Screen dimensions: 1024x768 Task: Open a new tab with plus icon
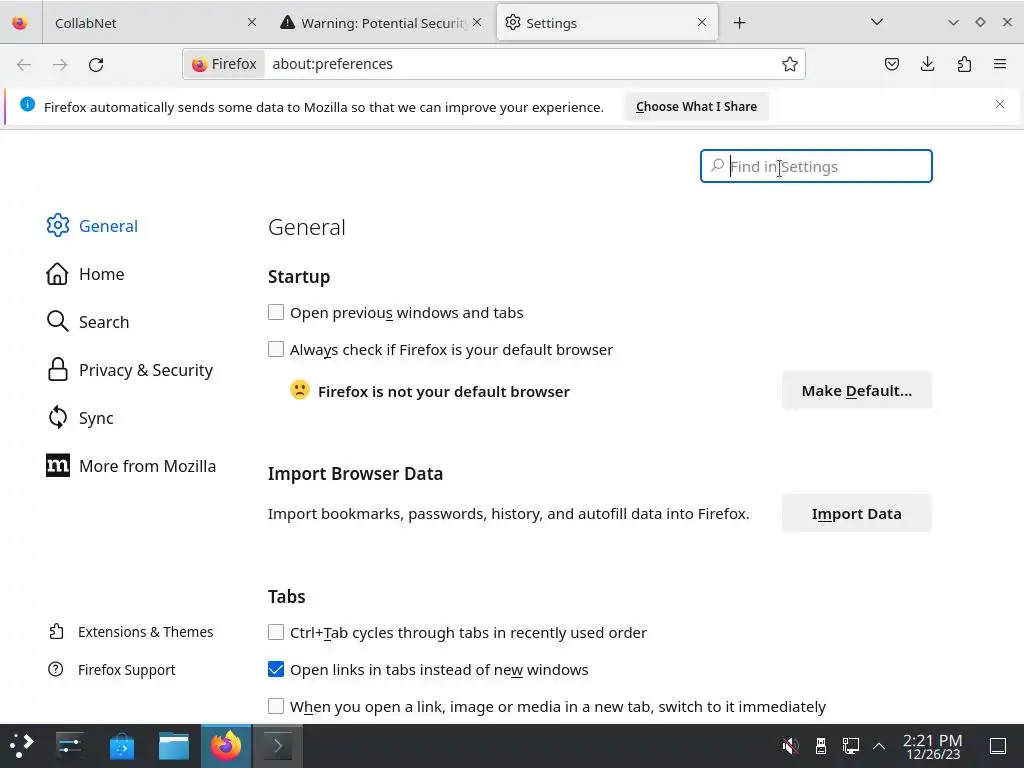740,22
